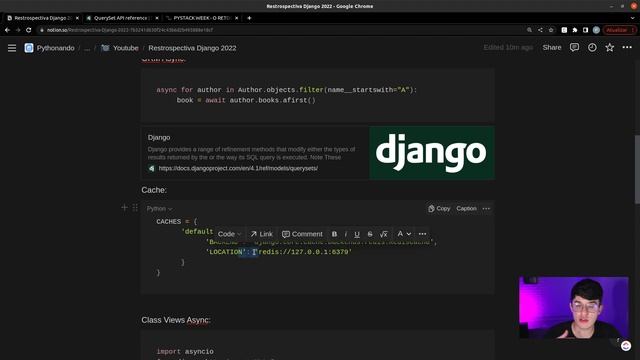Click the webcam overlay thumbnail

tap(573, 308)
